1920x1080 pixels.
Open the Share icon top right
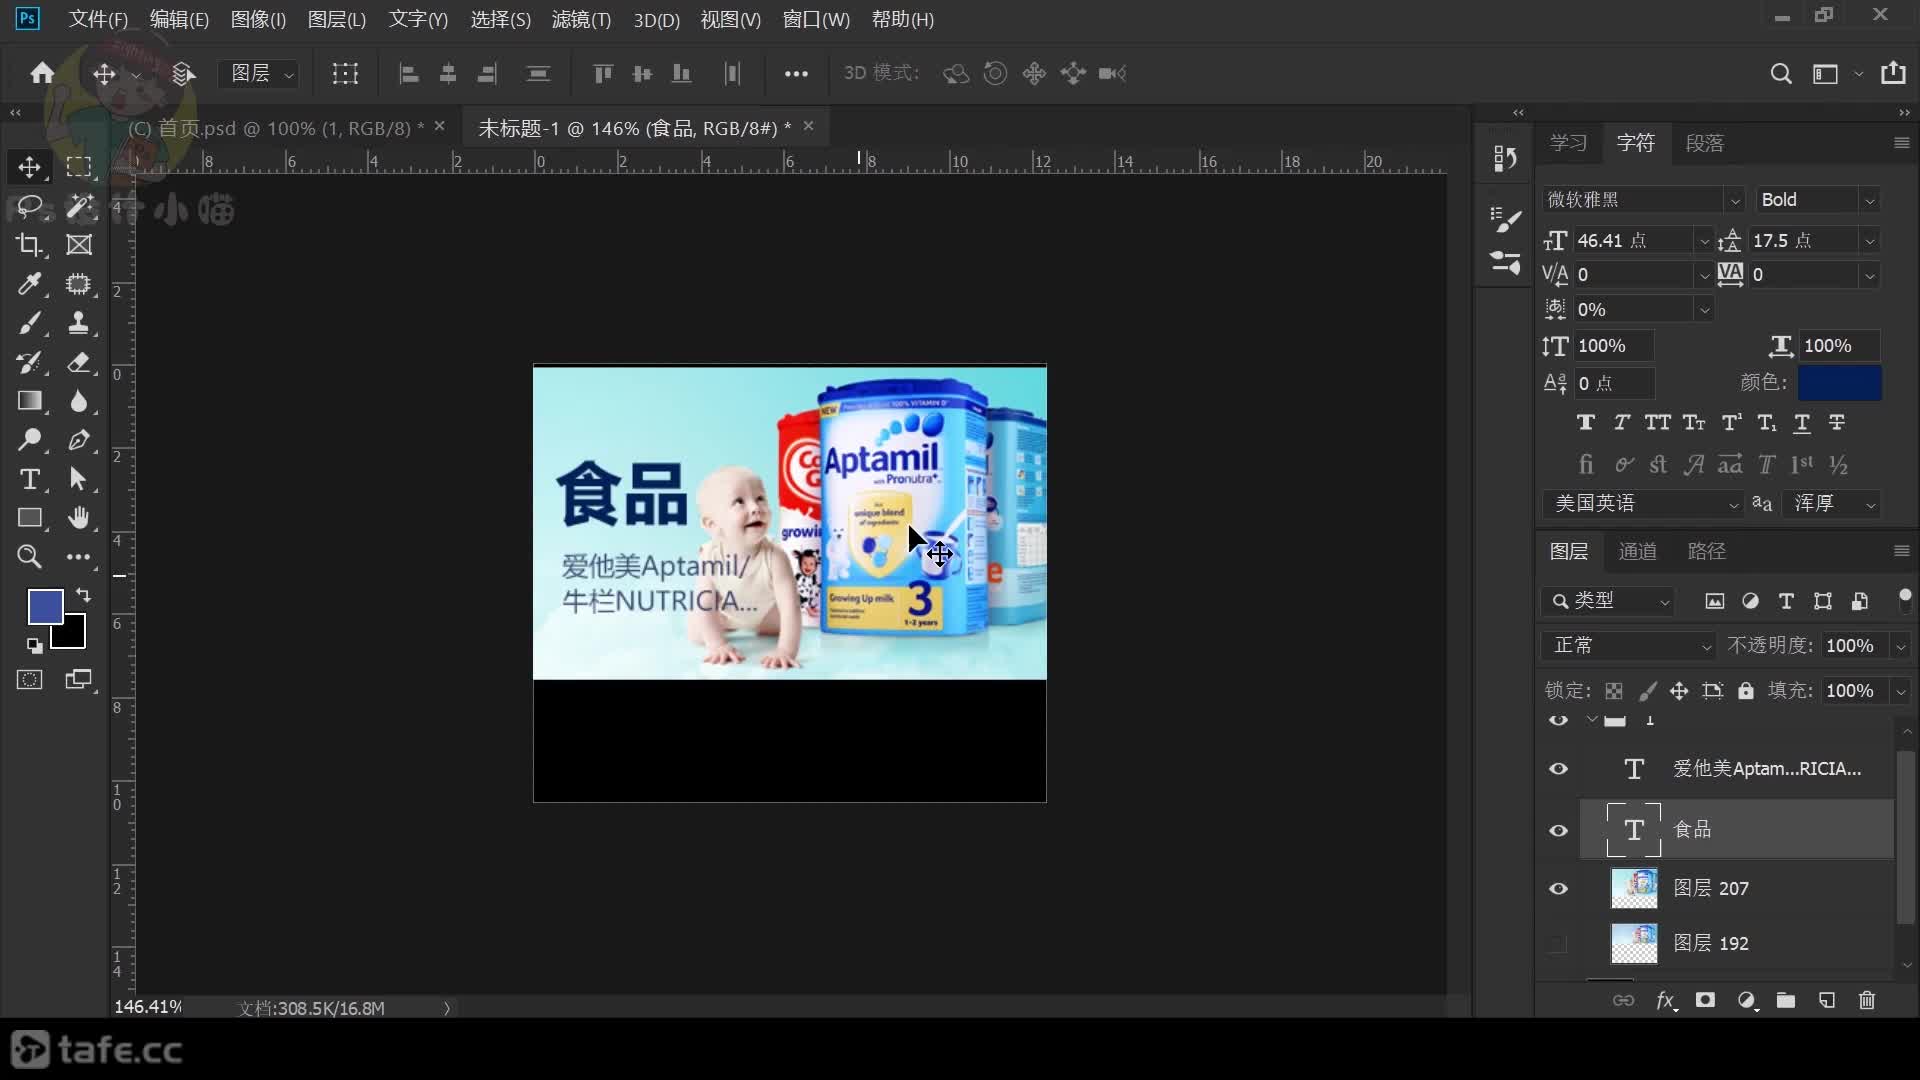(x=1893, y=73)
